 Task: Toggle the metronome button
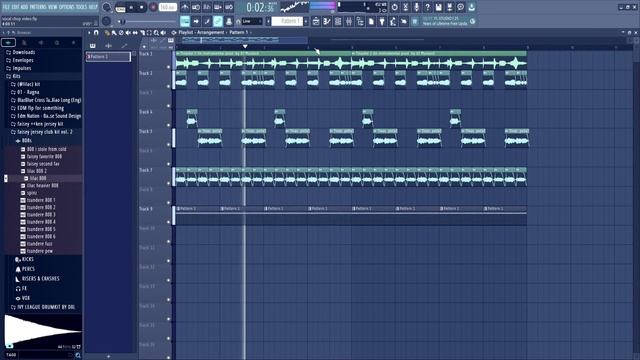click(185, 7)
